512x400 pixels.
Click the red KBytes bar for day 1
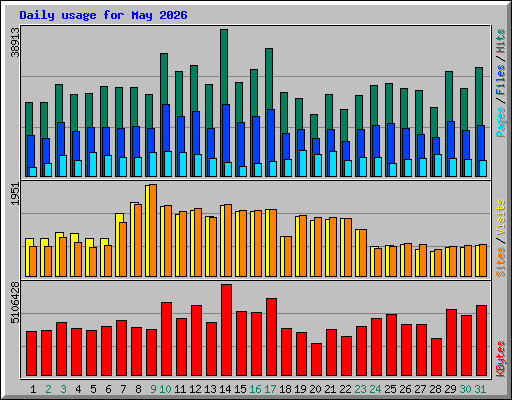[31, 354]
